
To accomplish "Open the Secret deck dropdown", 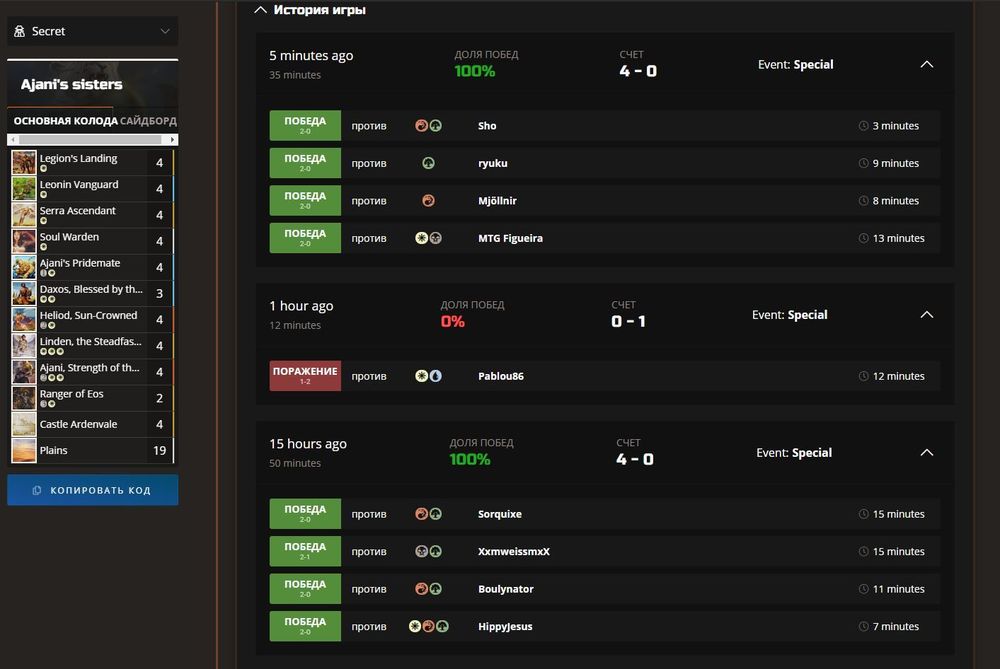I will (92, 31).
